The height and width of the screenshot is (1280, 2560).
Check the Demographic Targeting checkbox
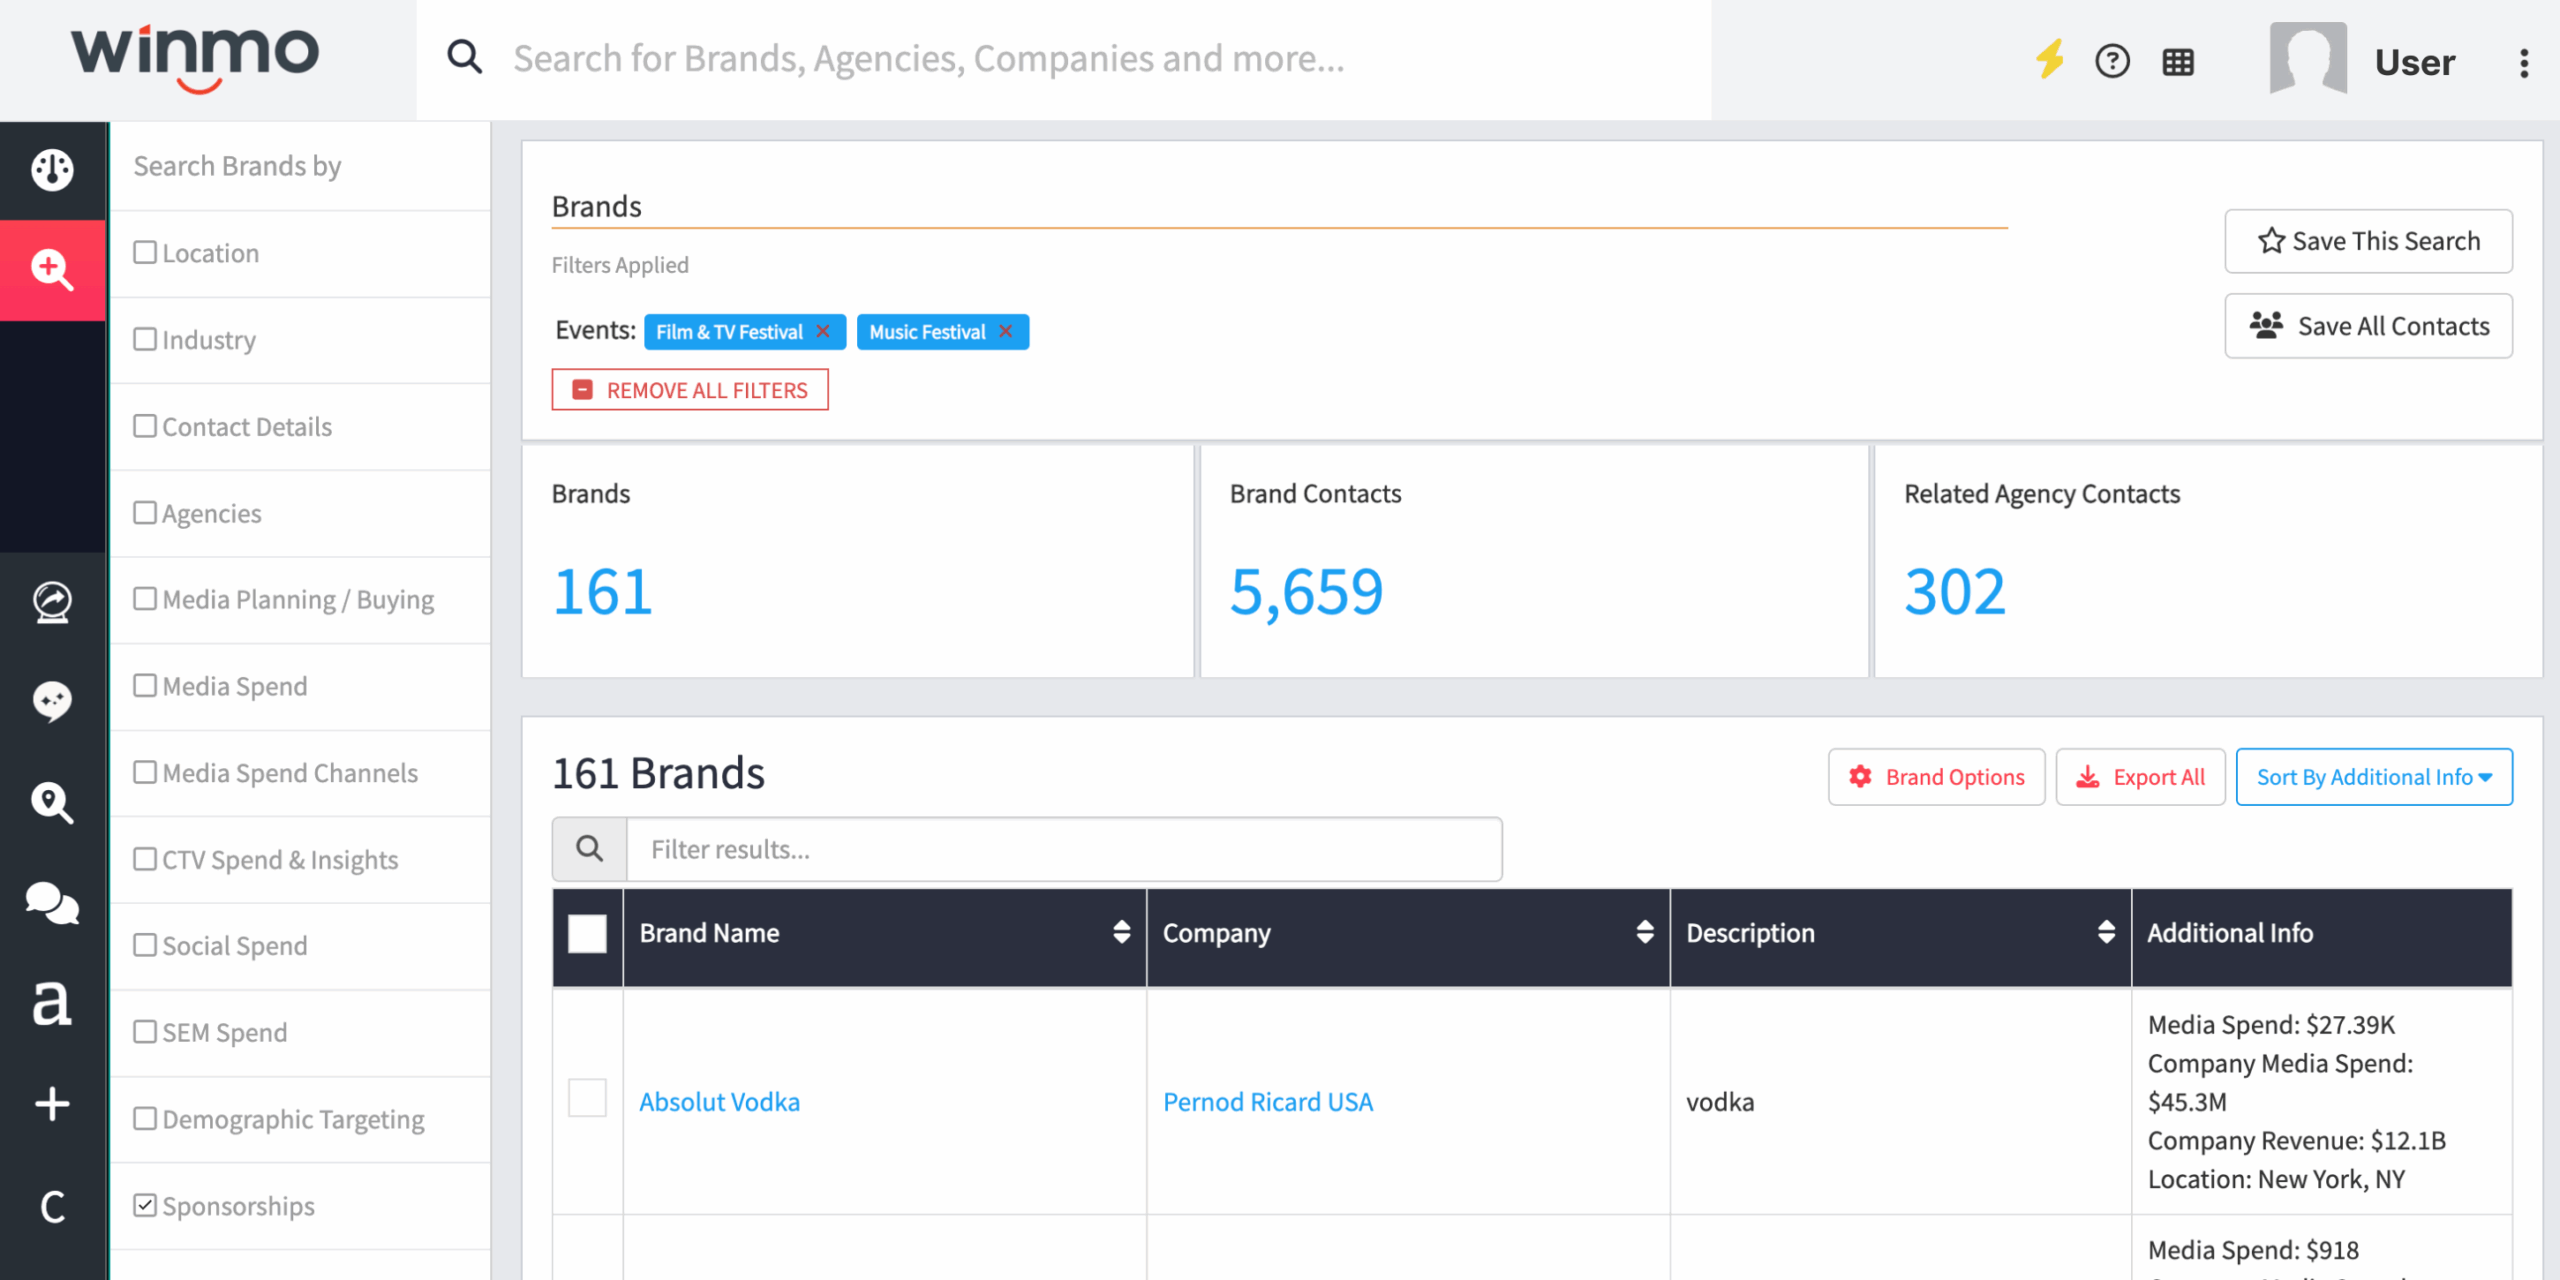tap(145, 1118)
